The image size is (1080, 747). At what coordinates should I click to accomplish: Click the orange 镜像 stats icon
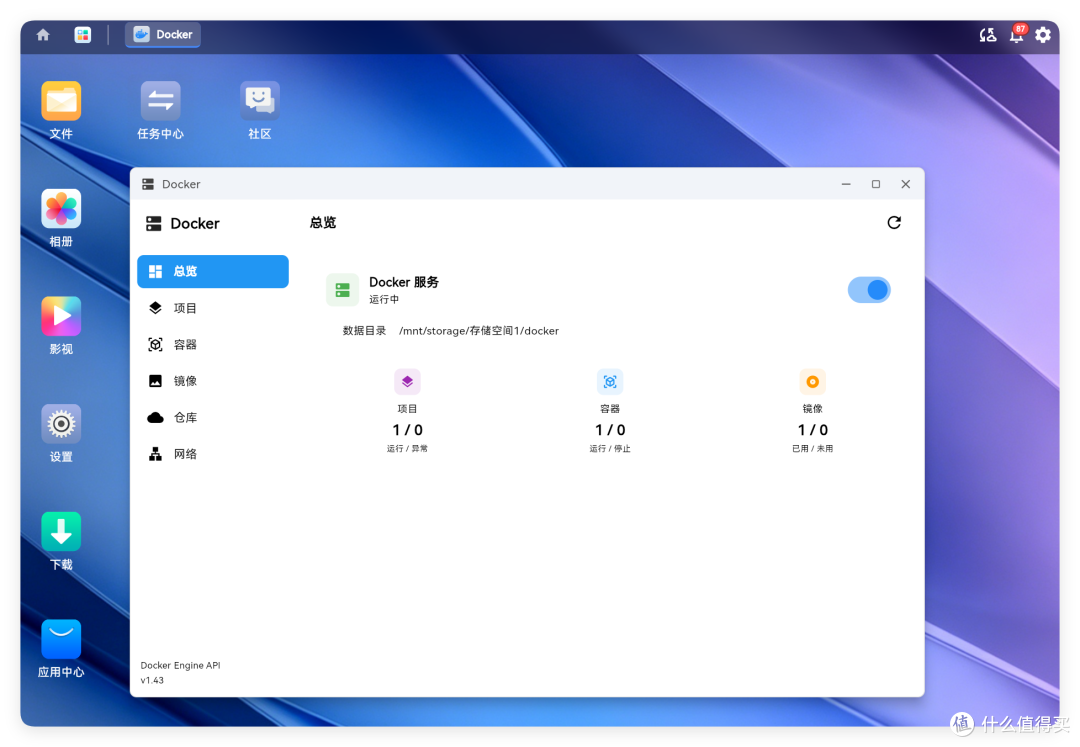point(812,381)
